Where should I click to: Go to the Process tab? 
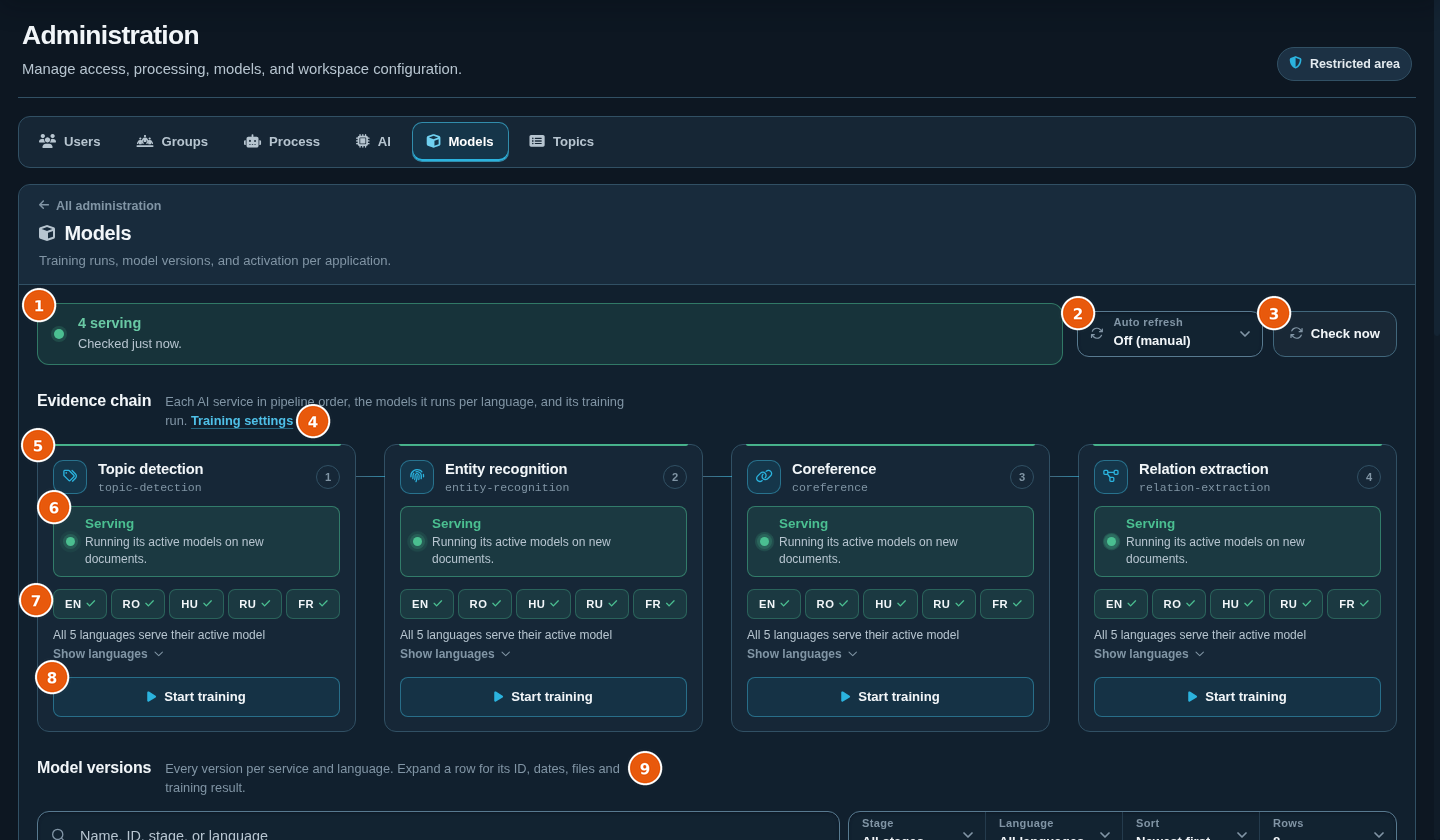click(x=282, y=142)
